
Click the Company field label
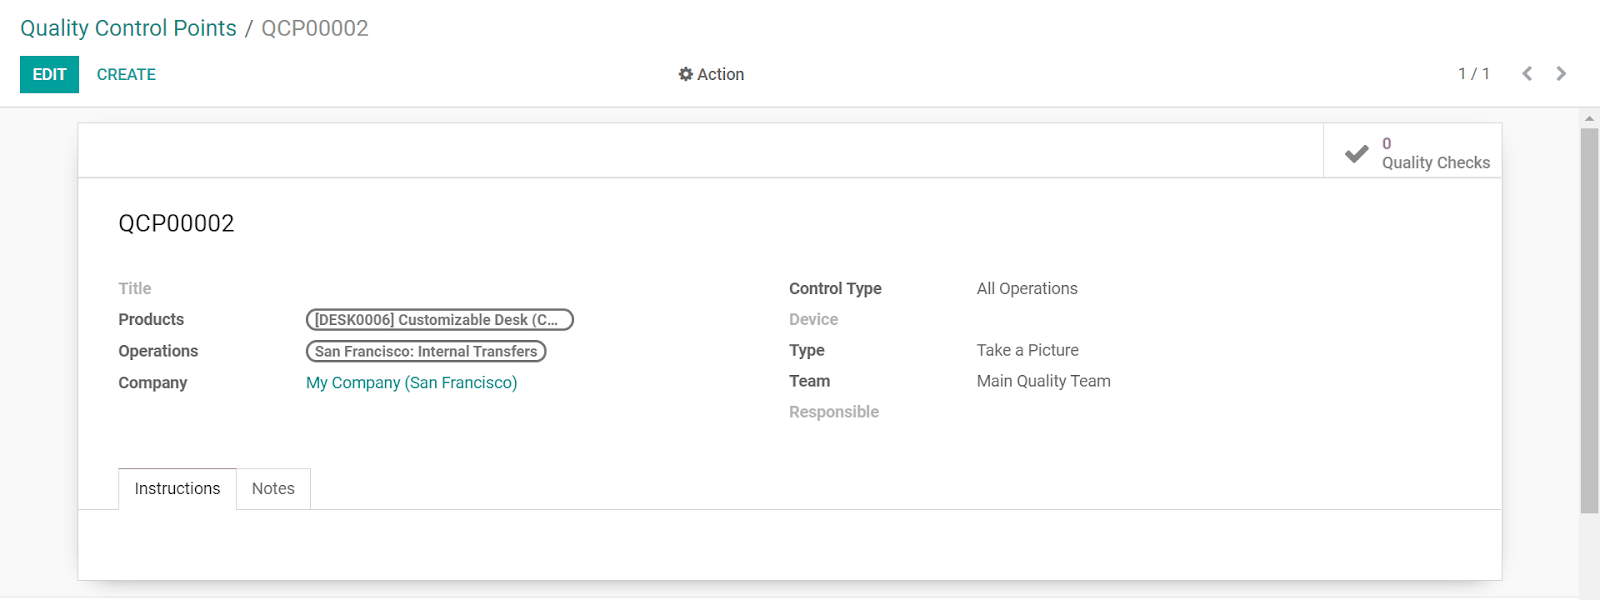click(x=152, y=383)
